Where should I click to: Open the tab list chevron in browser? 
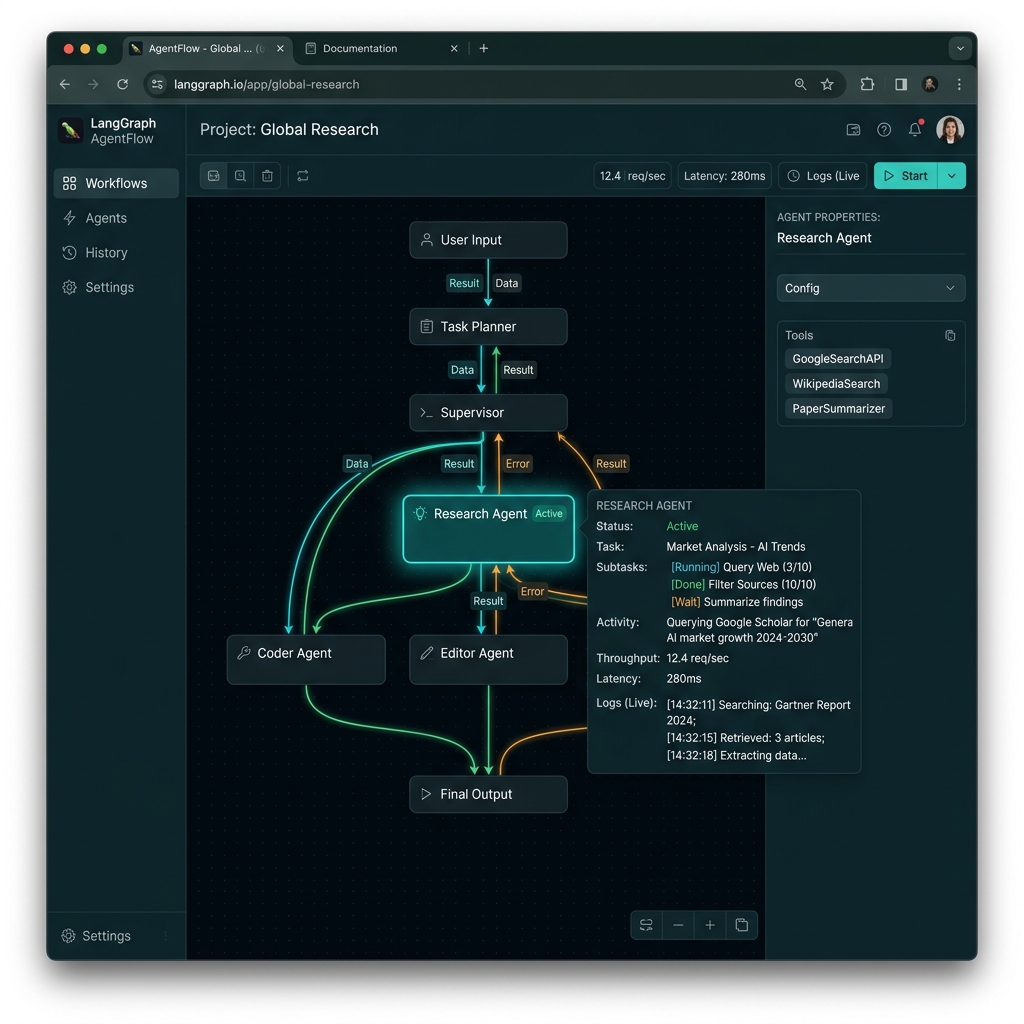pos(960,48)
